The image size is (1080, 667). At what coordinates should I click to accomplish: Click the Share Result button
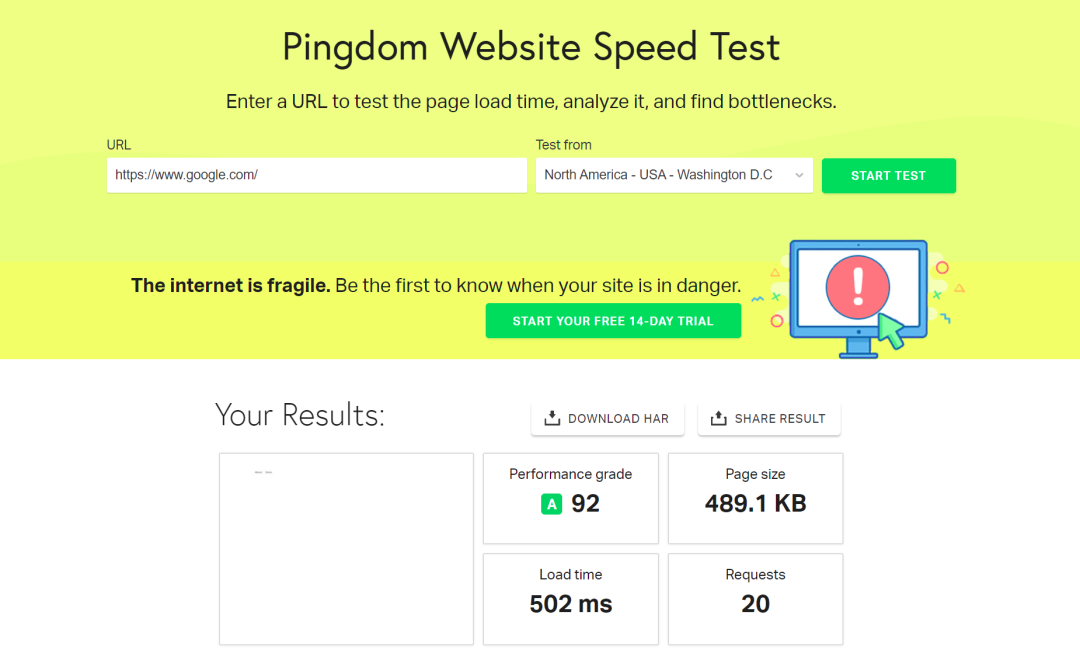(x=769, y=418)
